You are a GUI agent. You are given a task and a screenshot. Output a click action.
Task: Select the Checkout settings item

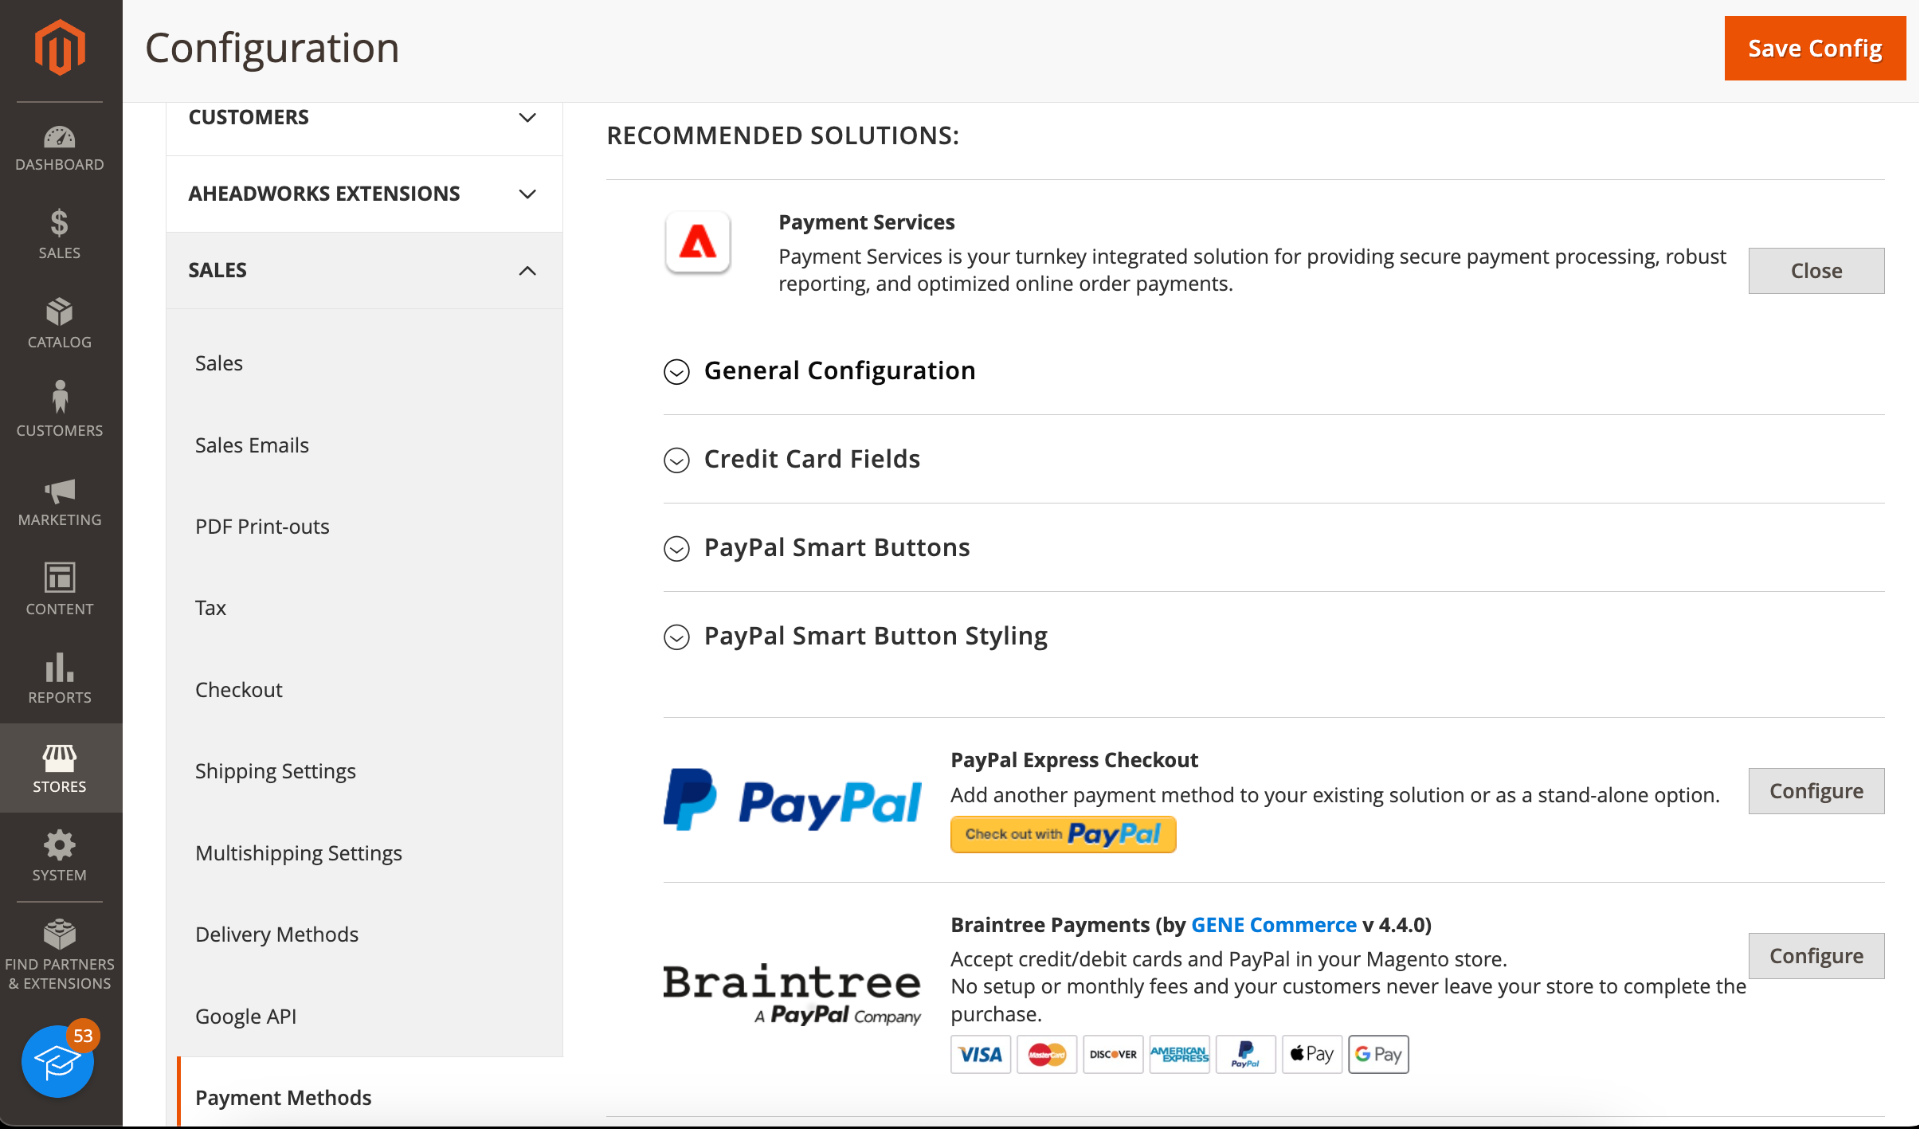(239, 690)
